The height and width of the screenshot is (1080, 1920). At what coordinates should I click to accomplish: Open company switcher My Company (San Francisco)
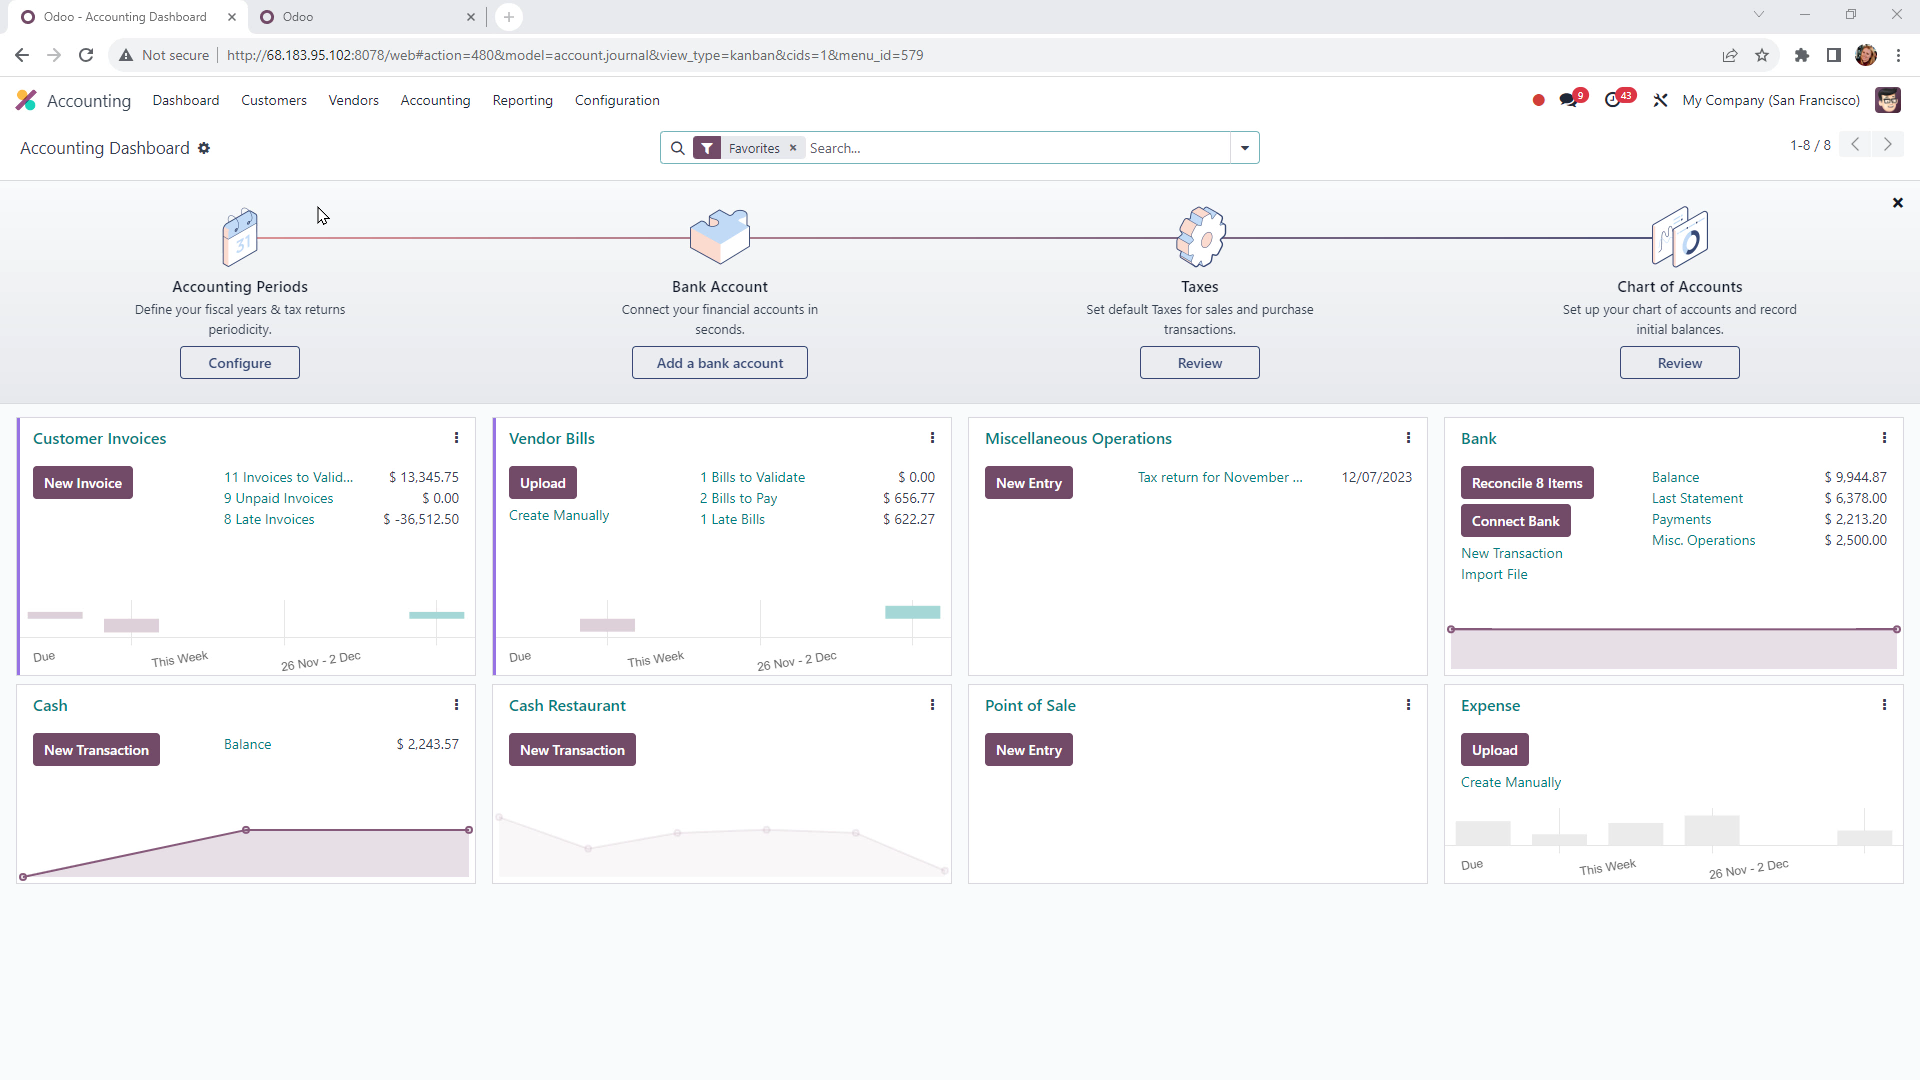[x=1771, y=100]
